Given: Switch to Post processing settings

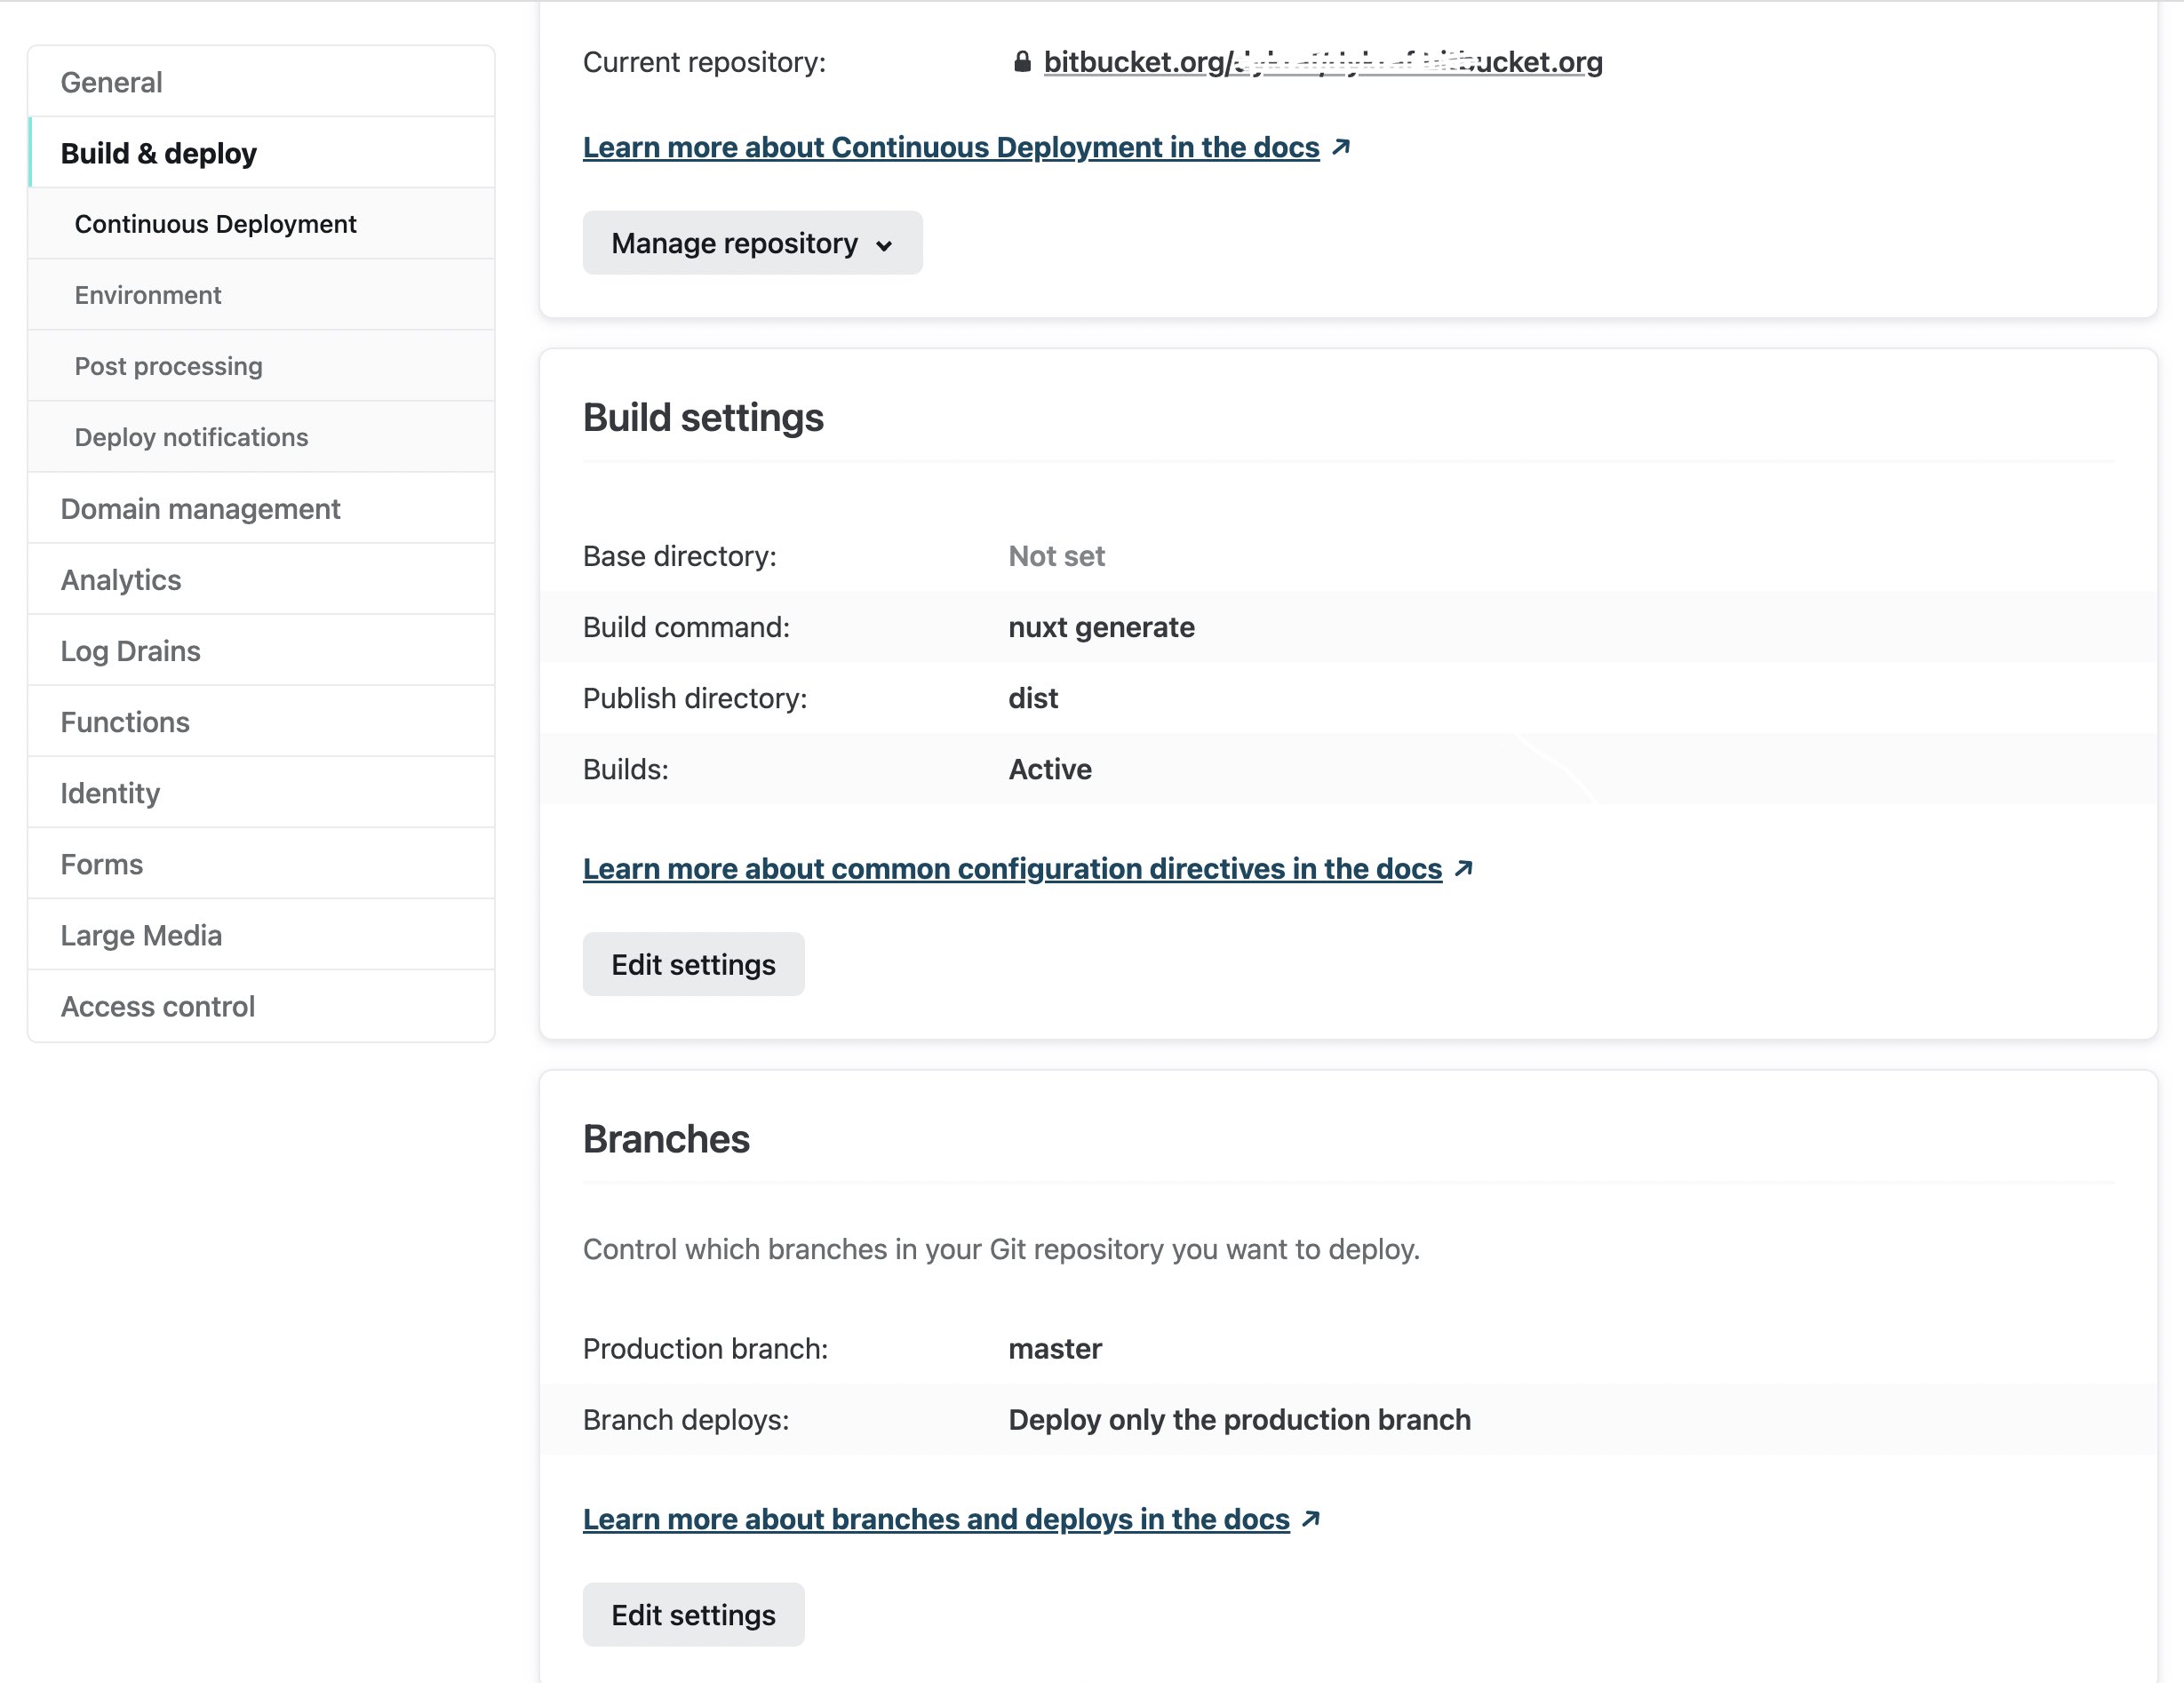Looking at the screenshot, I should (x=168, y=366).
